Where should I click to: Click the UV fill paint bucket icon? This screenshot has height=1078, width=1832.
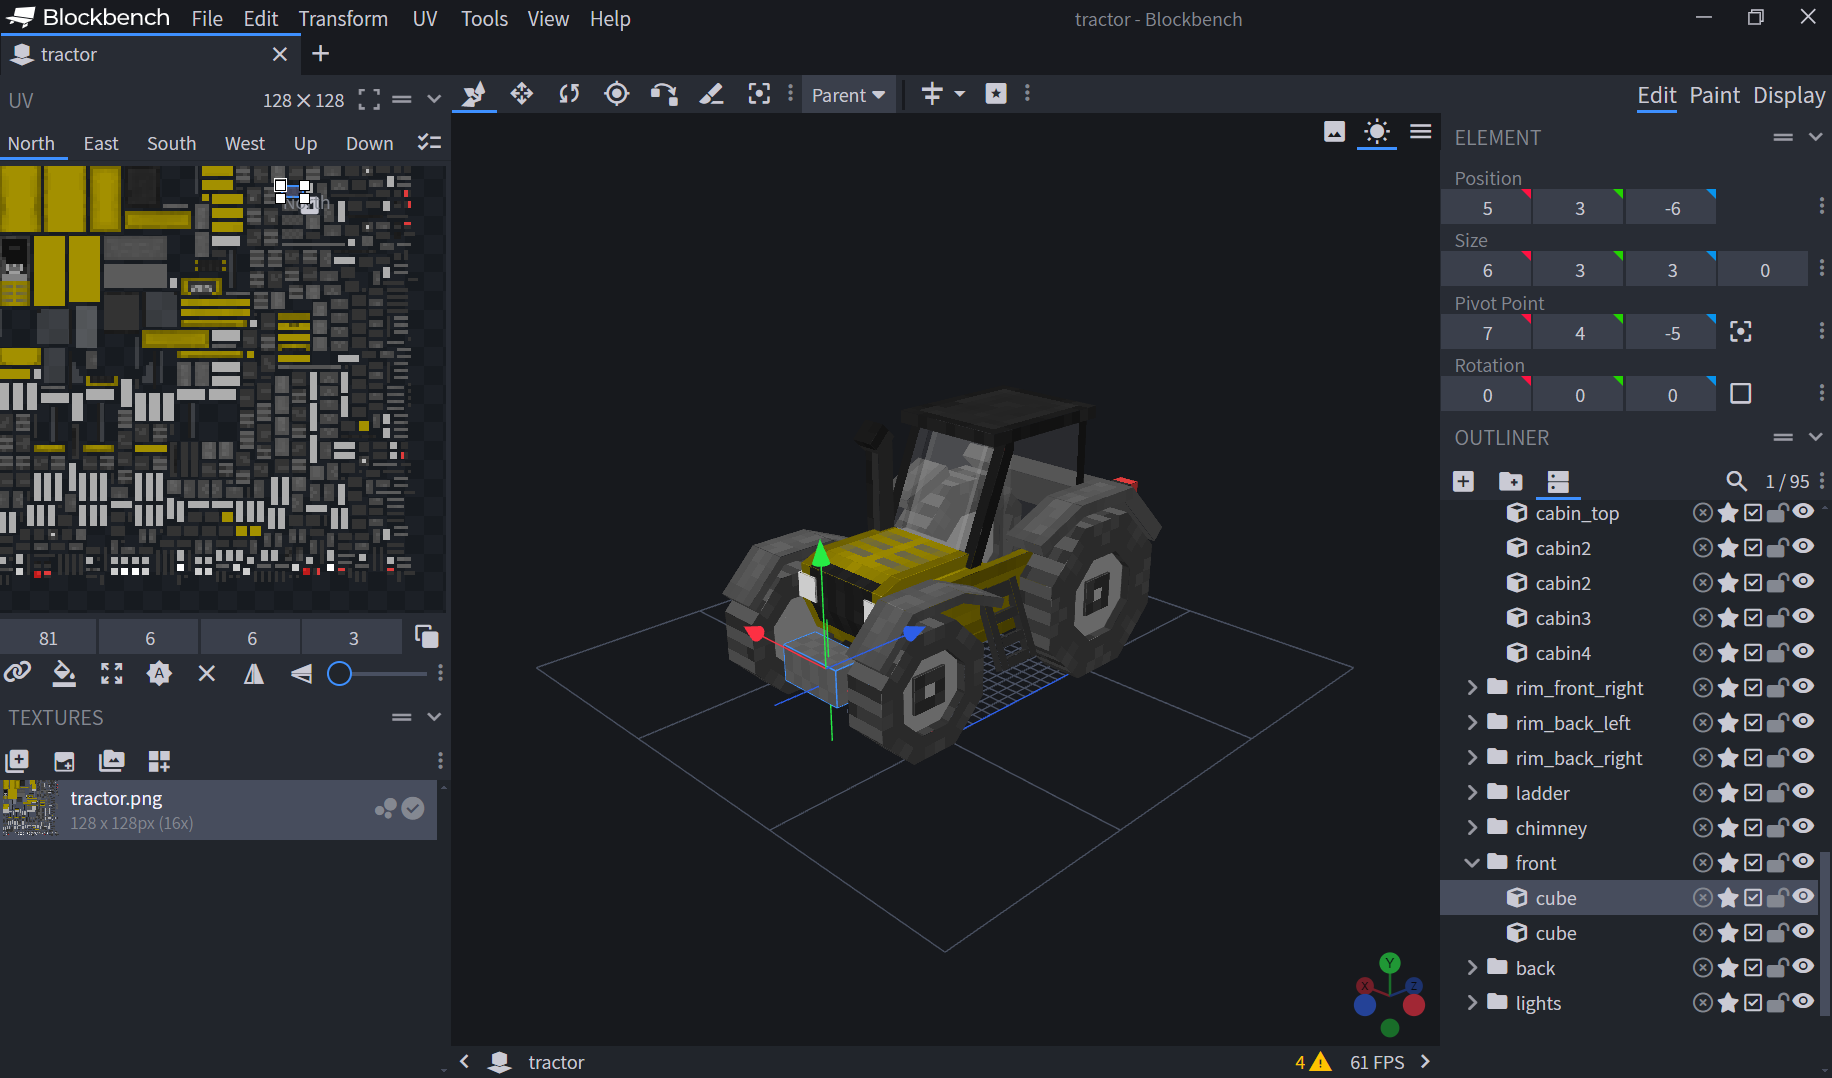click(64, 674)
